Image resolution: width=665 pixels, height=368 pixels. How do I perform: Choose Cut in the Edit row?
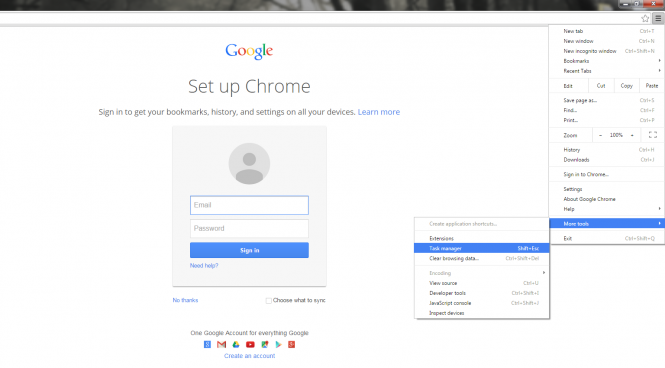click(x=601, y=86)
